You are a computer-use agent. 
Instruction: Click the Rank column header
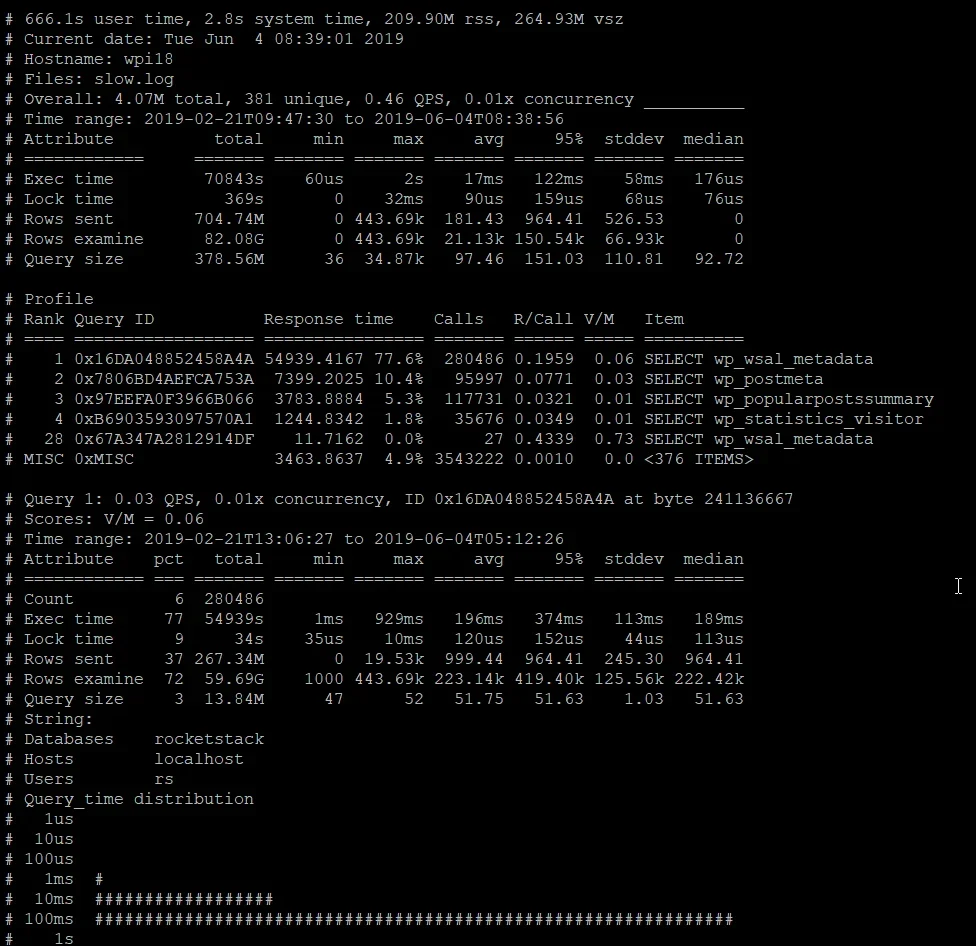tap(44, 319)
